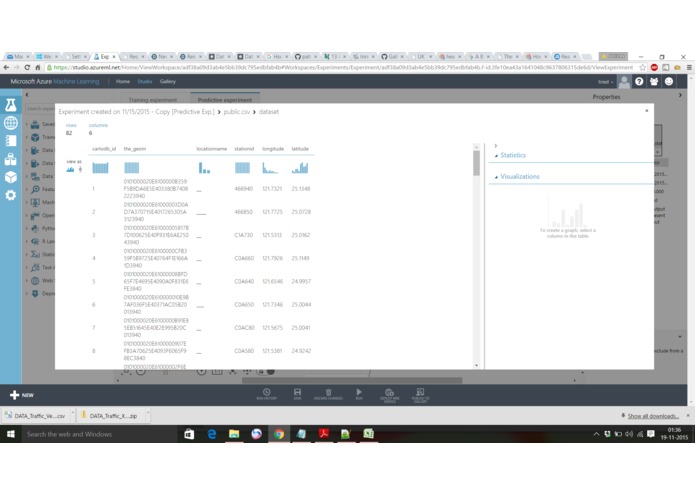Open the Studio menu in header
Viewport: 695px width, 494px height.
point(144,82)
